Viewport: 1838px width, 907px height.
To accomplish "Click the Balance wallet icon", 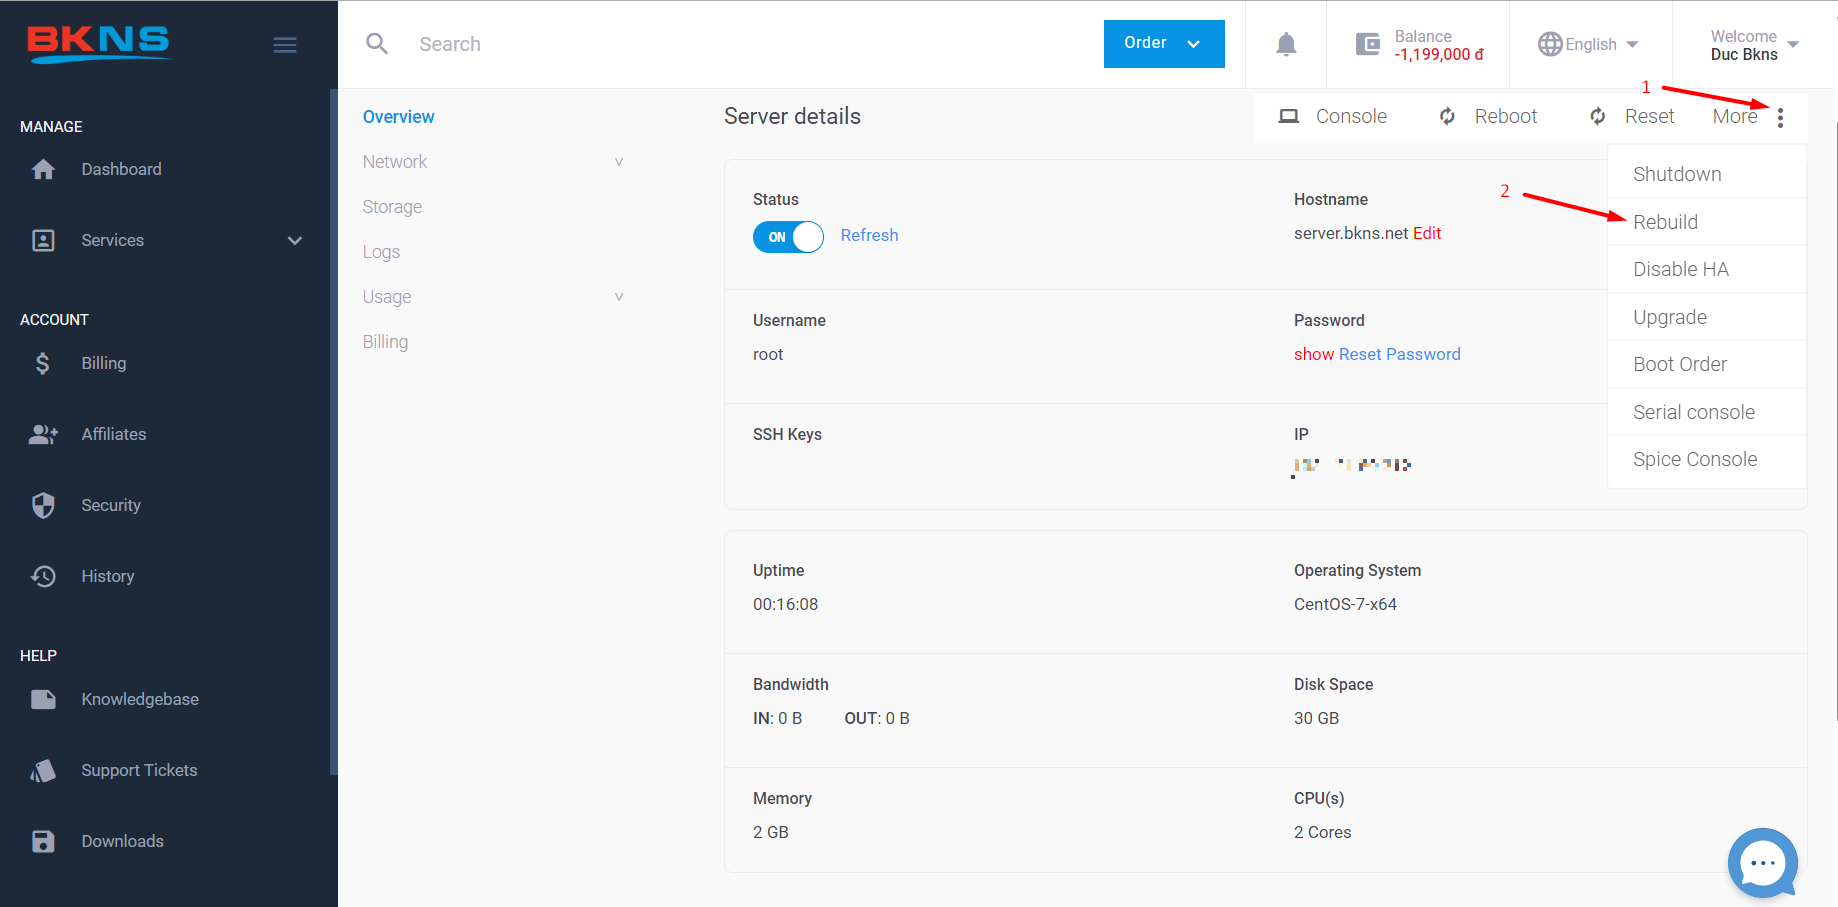I will tap(1367, 44).
